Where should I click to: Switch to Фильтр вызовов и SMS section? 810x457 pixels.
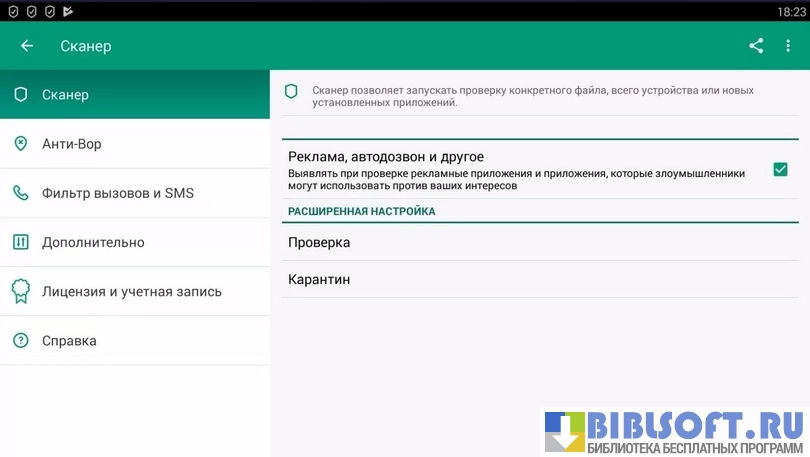(118, 193)
